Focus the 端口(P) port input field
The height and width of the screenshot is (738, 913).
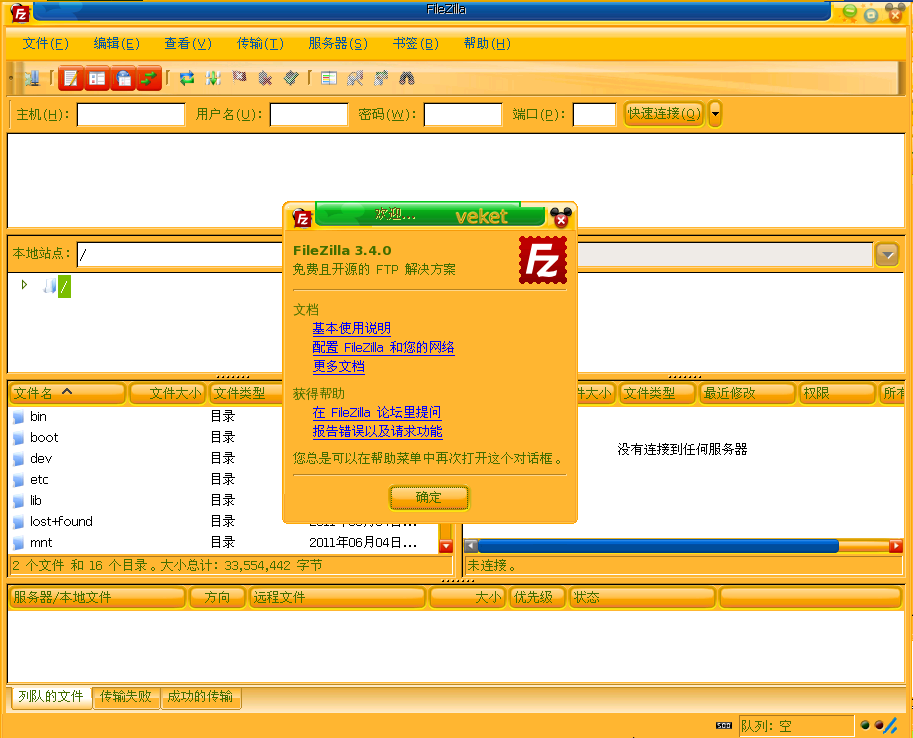[x=594, y=114]
